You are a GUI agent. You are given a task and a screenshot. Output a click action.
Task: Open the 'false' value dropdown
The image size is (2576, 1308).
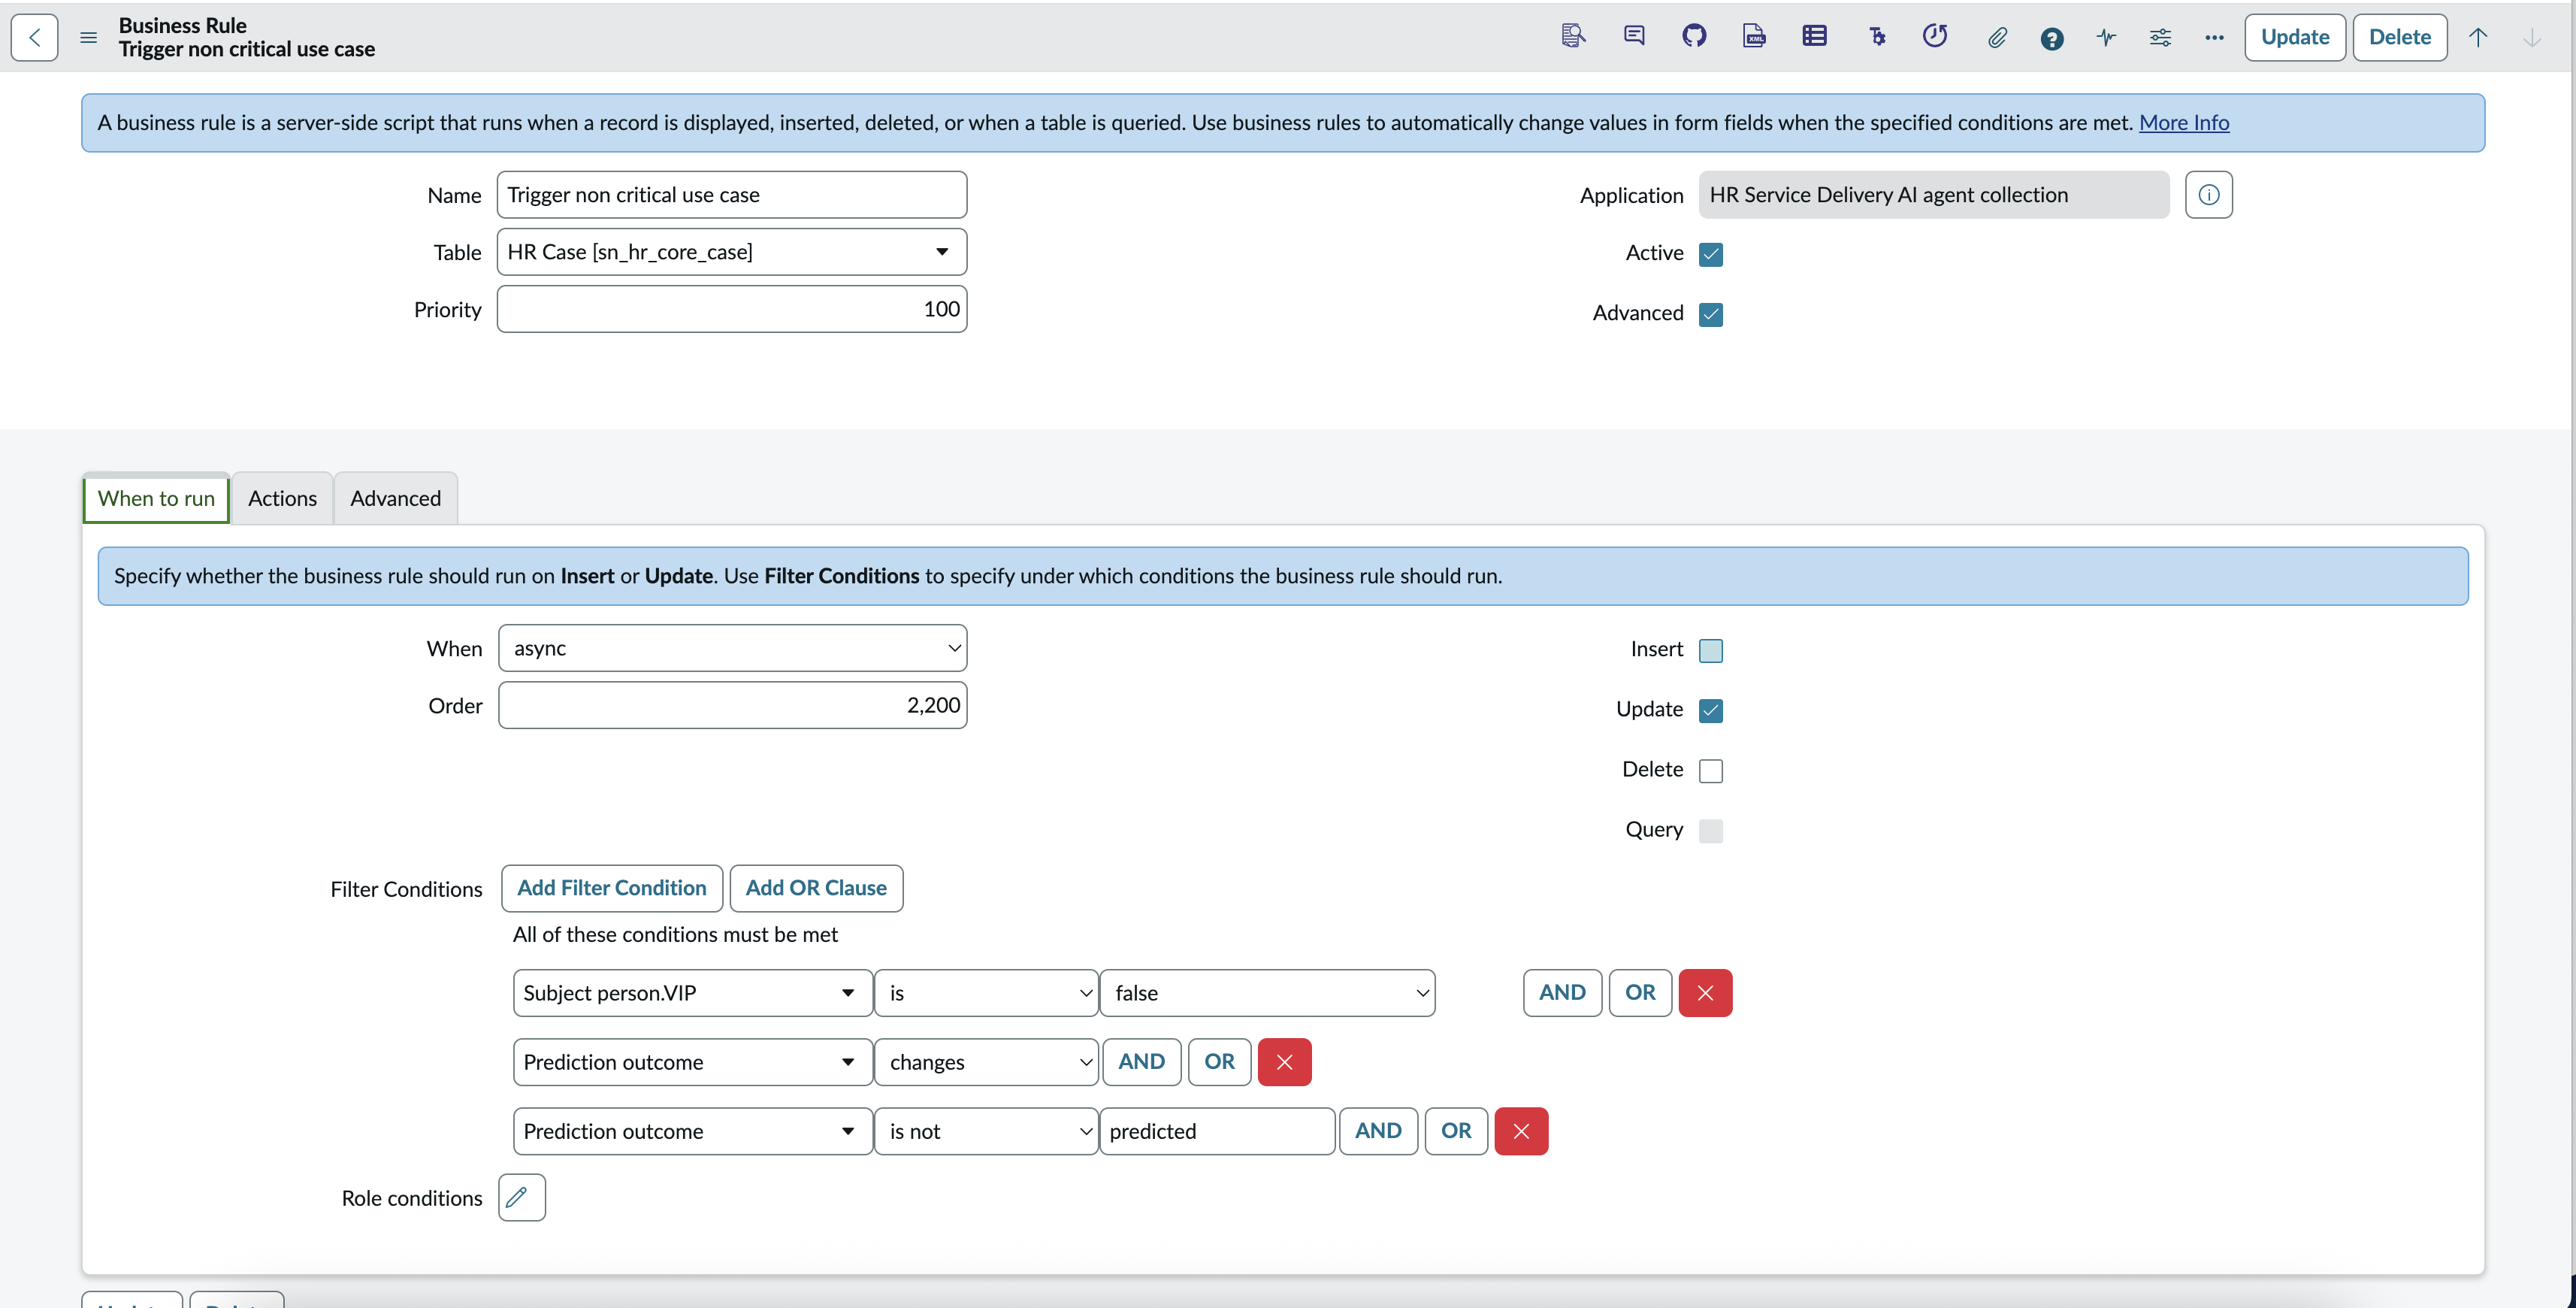coord(1267,992)
